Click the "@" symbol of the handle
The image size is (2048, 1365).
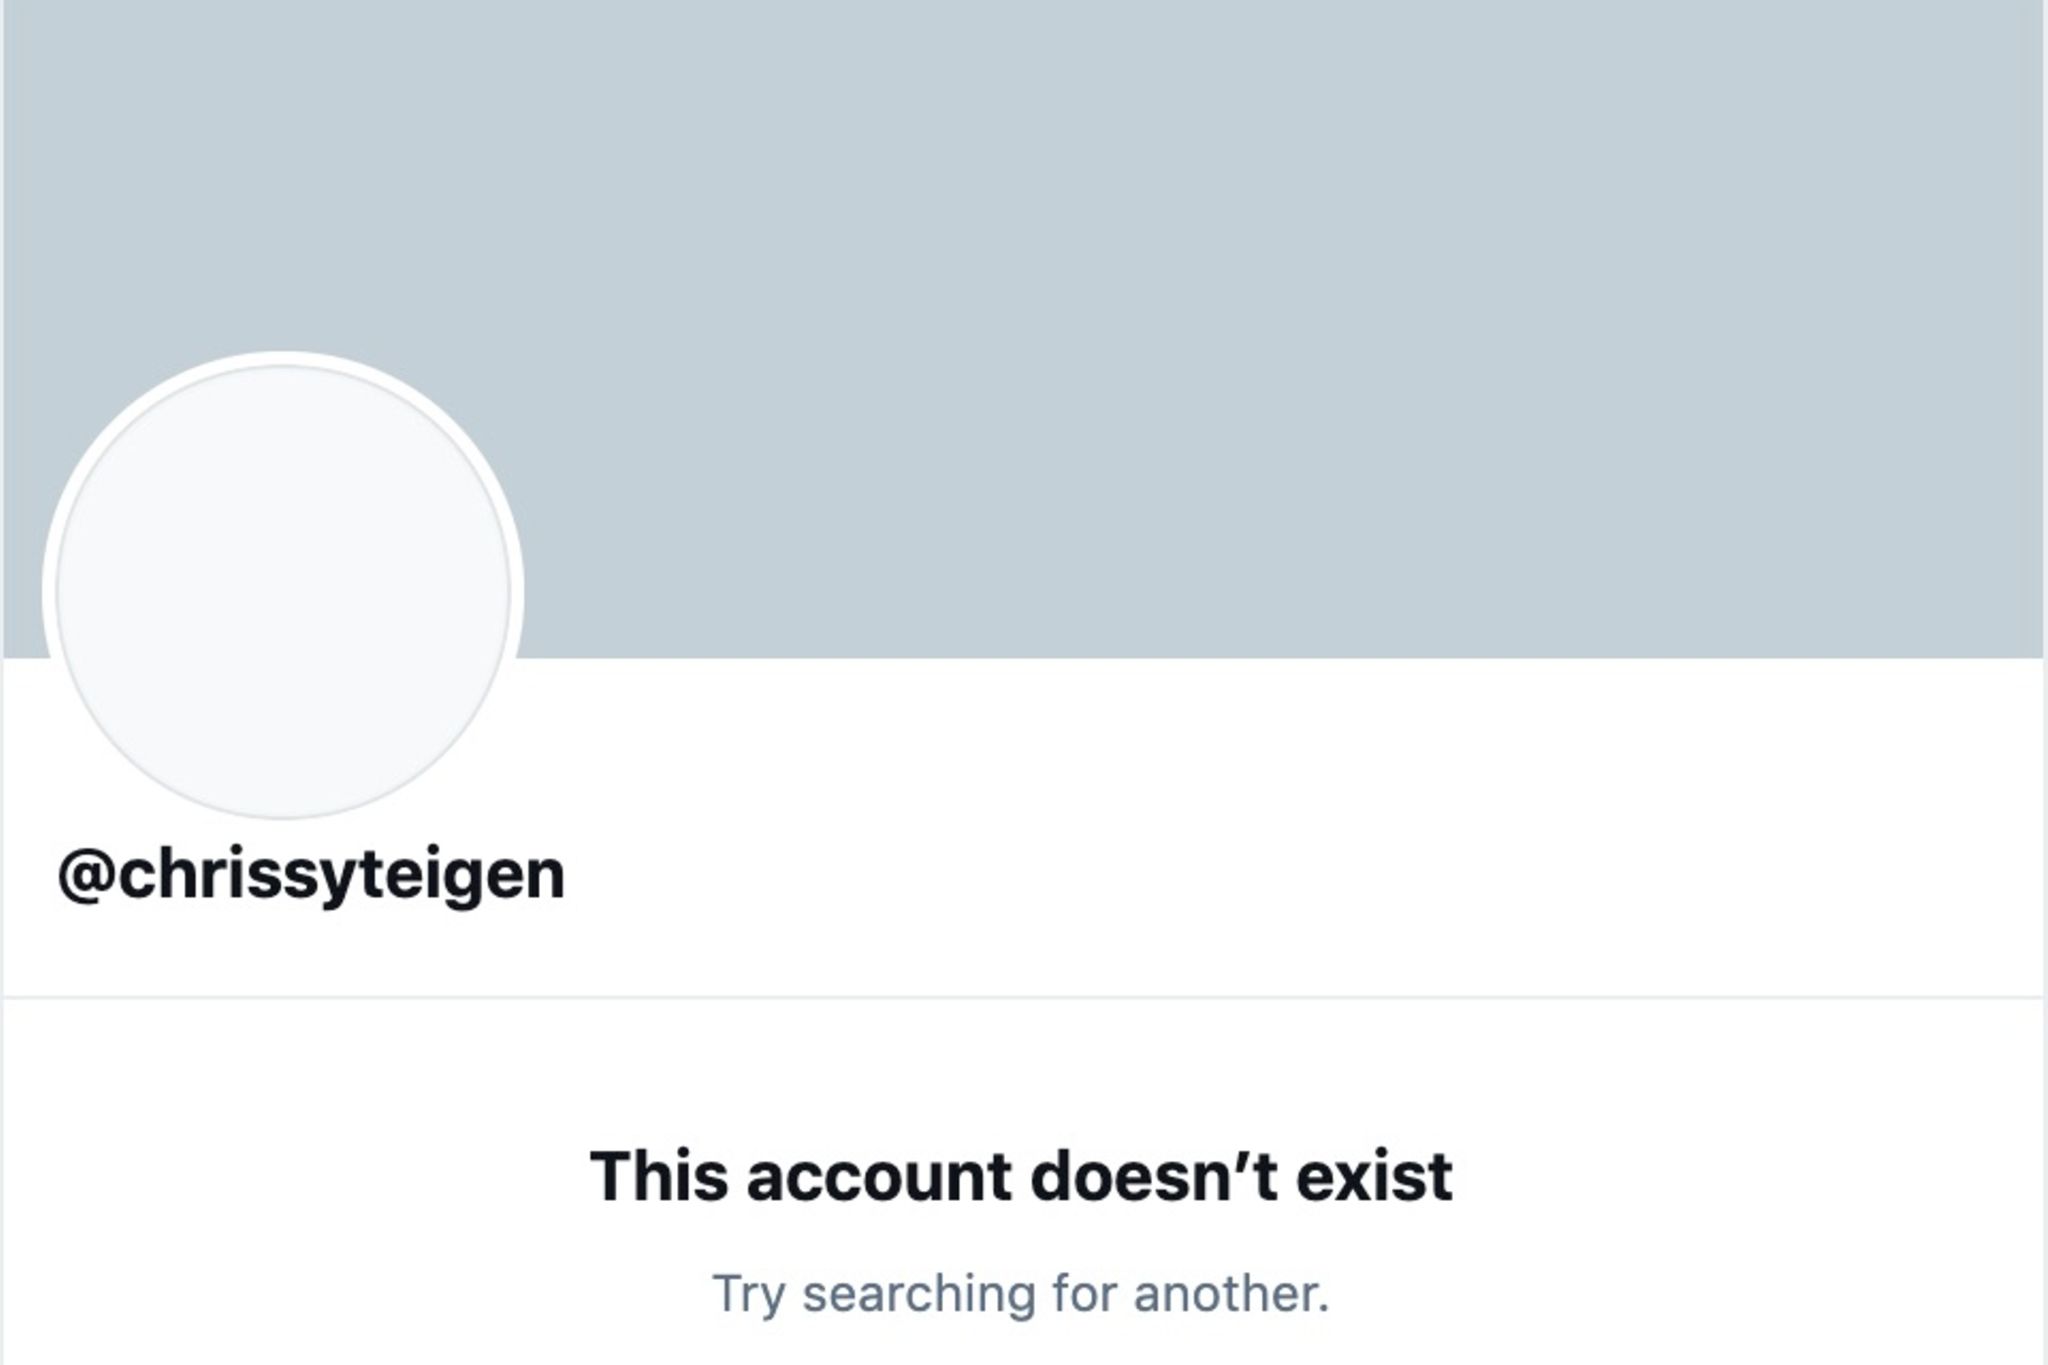point(87,877)
